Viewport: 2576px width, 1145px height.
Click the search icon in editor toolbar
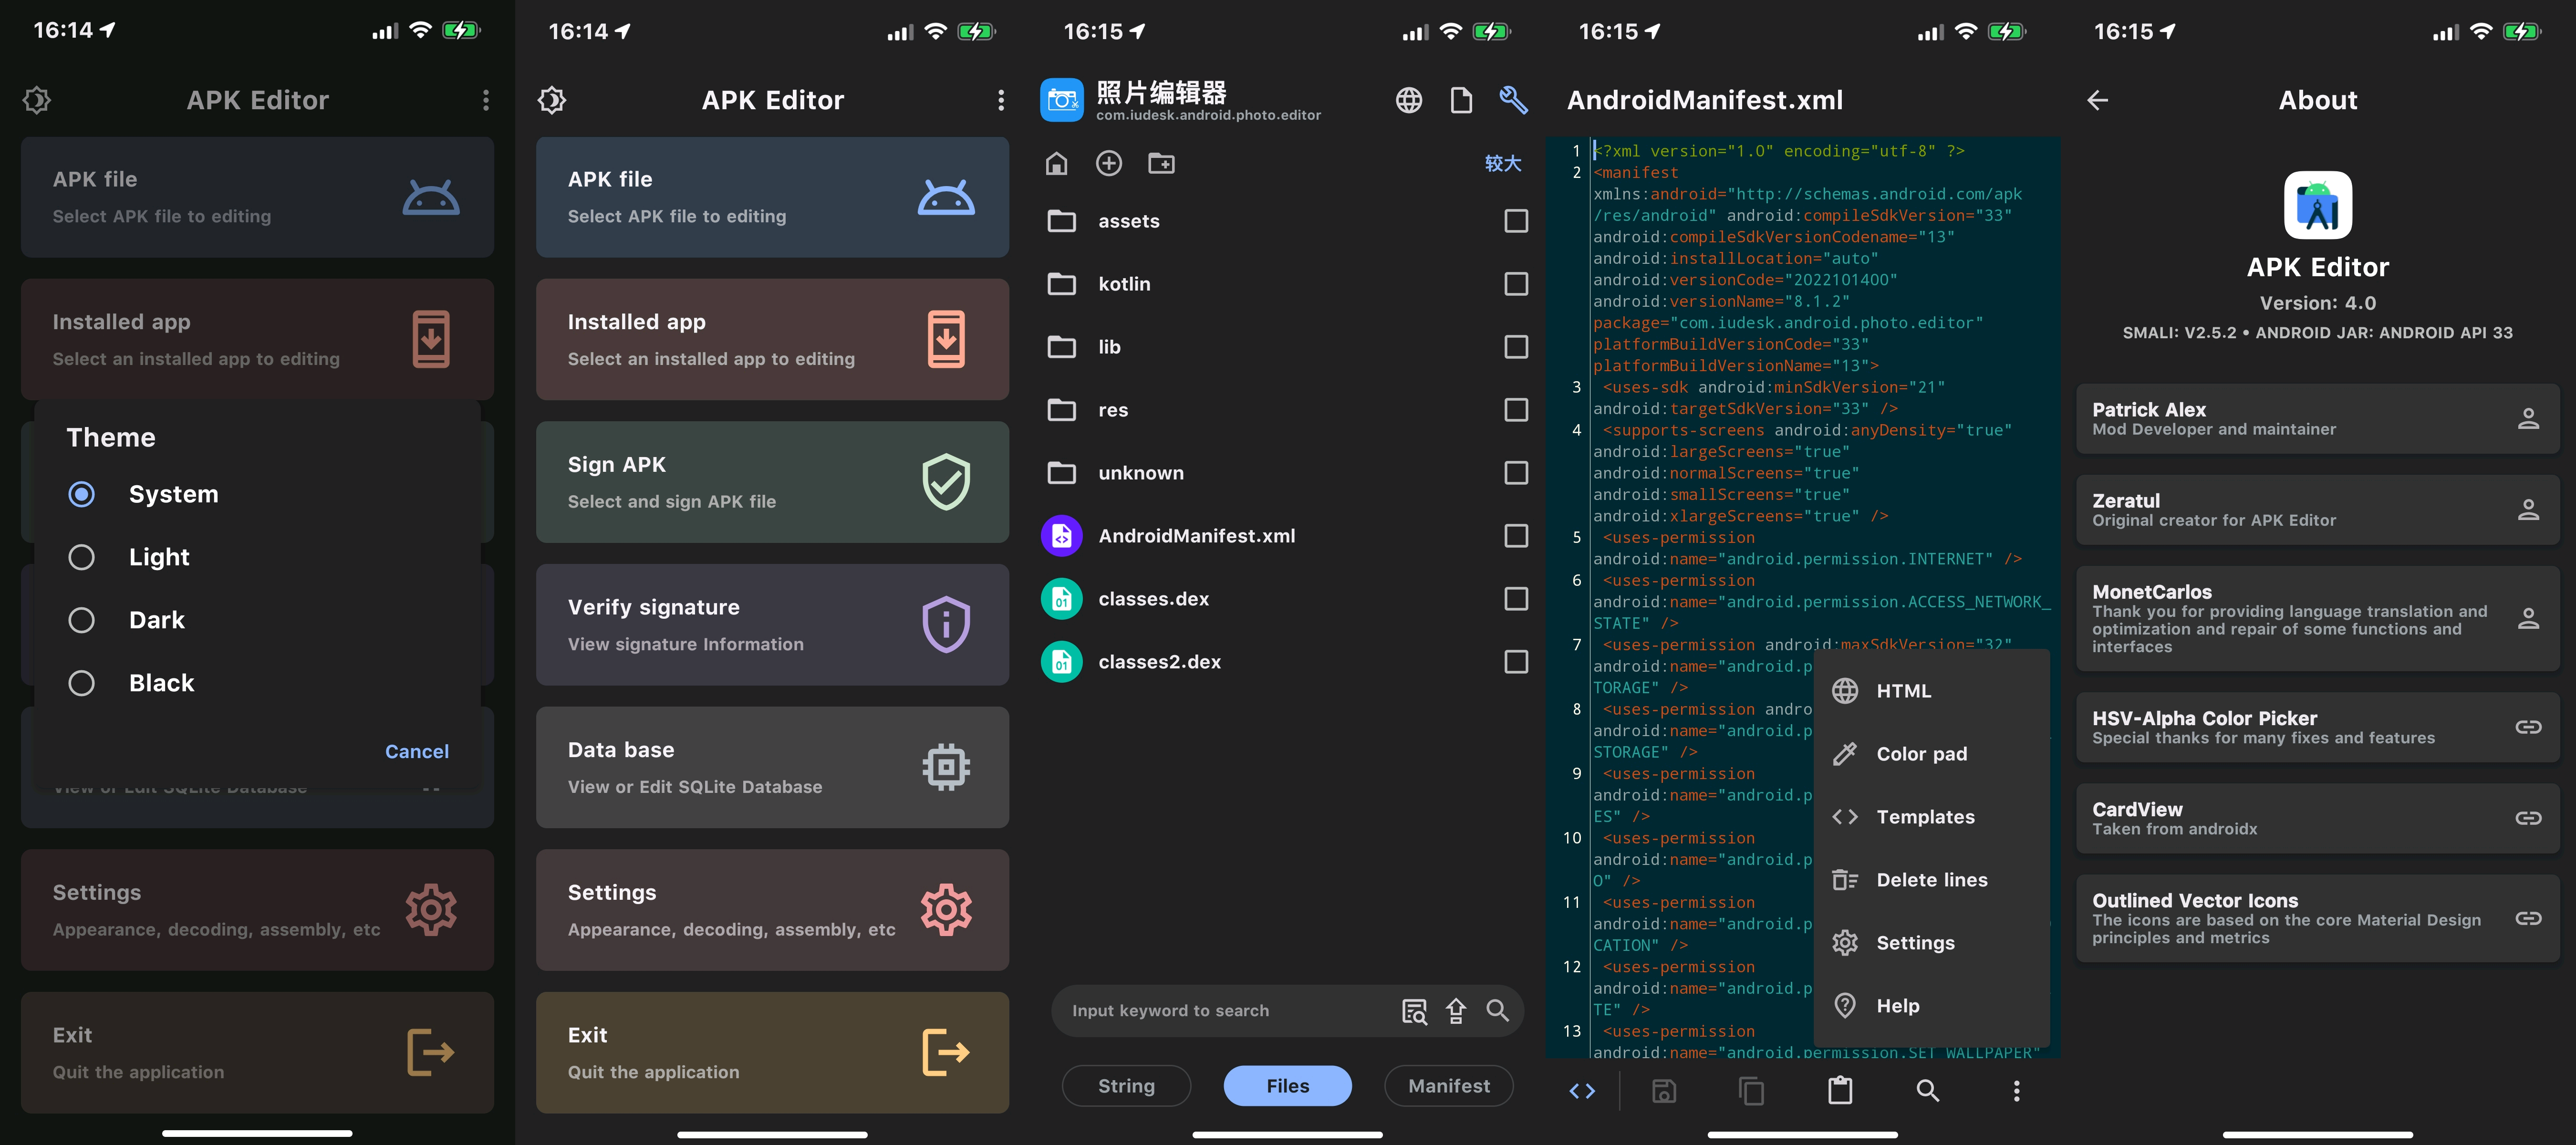coord(1928,1091)
